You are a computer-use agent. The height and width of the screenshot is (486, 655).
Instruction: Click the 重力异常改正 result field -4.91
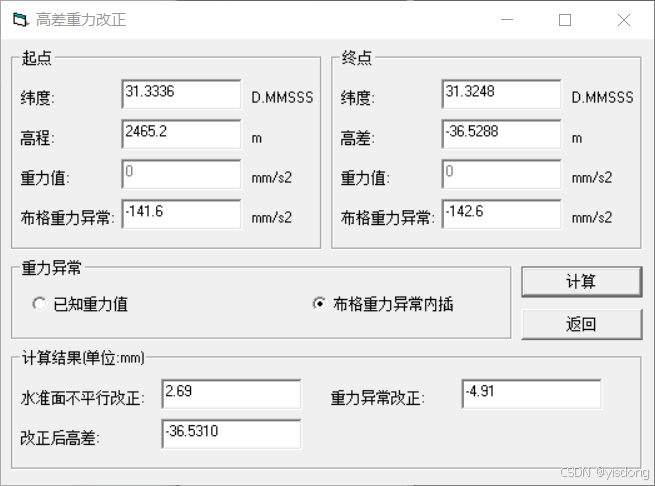pos(531,394)
